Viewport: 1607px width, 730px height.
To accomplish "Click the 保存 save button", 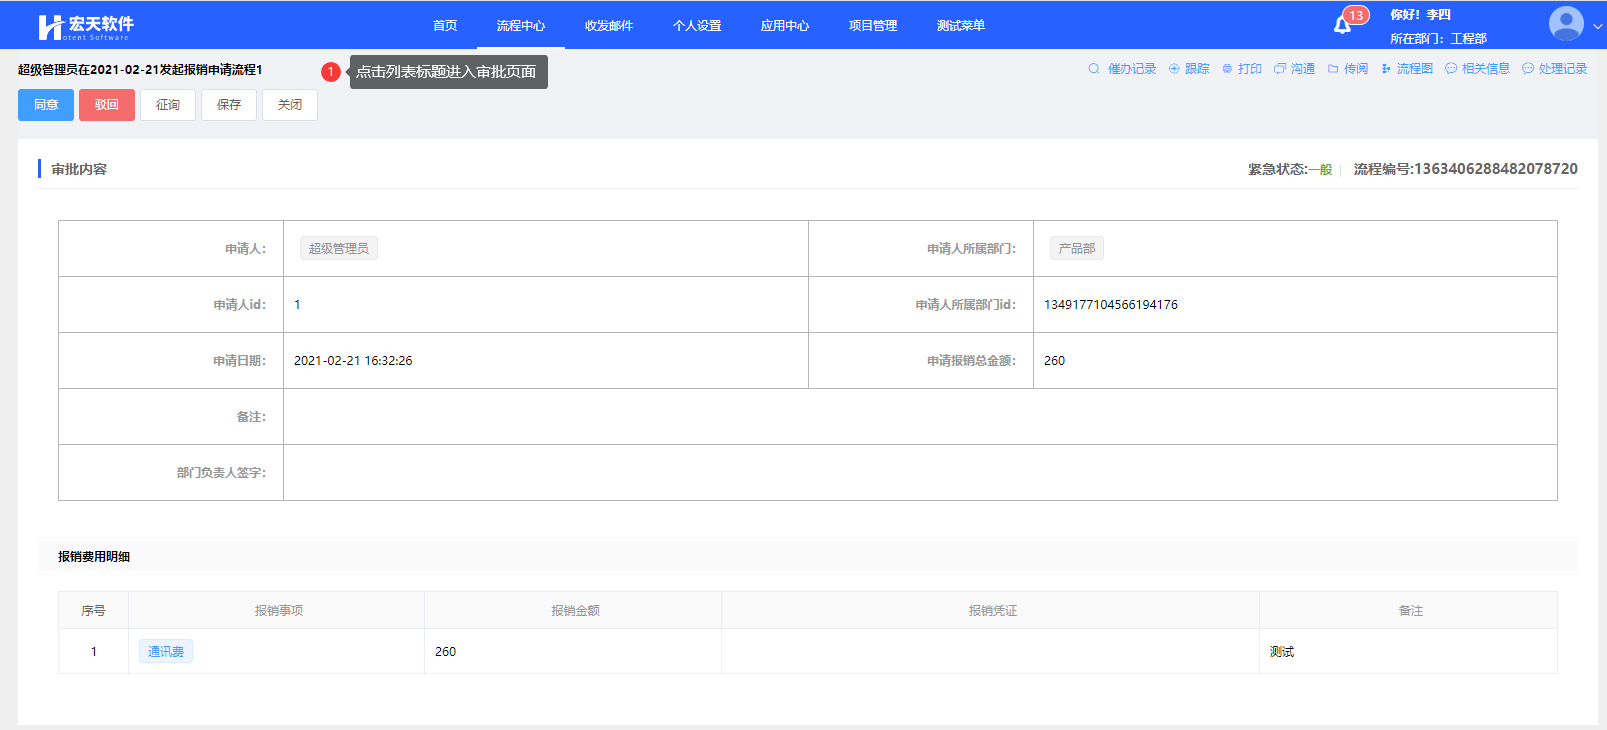I will pos(229,105).
